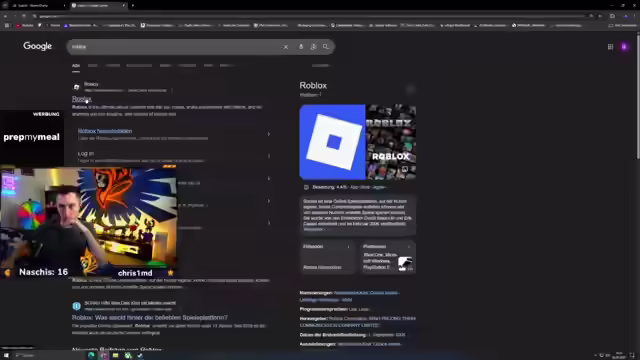Image resolution: width=640 pixels, height=360 pixels.
Task: Open the 'Roblox: Was steckt hinter der beliebten Spieleplattform?' result
Action: click(x=150, y=318)
